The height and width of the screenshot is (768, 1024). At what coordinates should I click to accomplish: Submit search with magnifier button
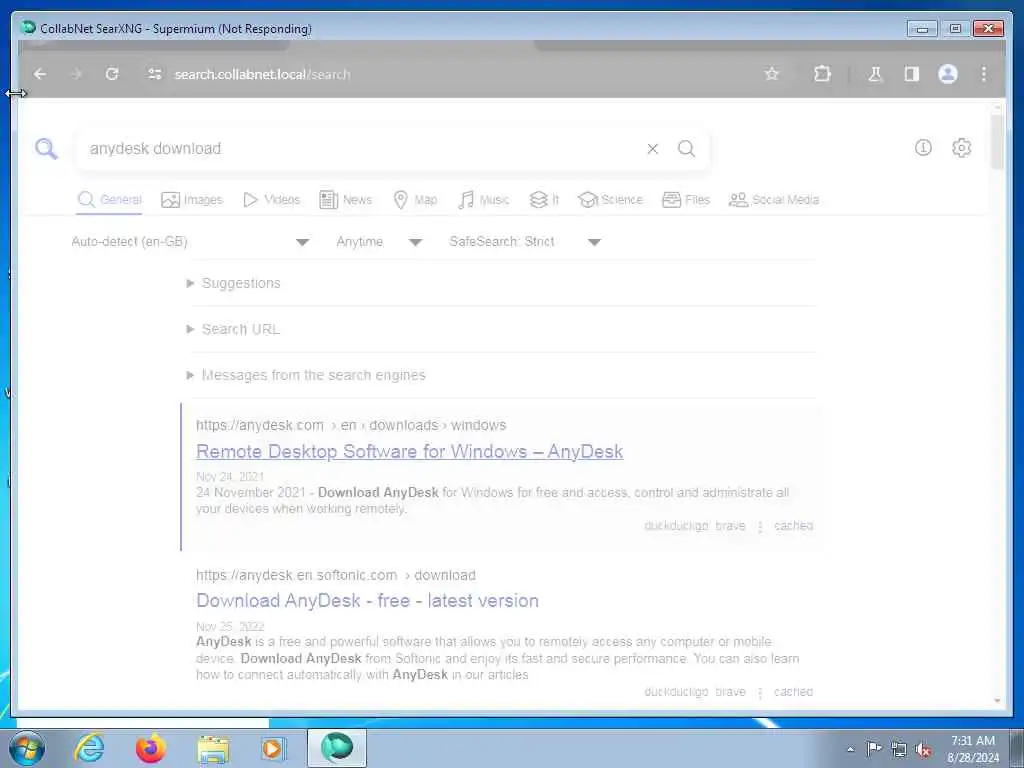pyautogui.click(x=686, y=149)
